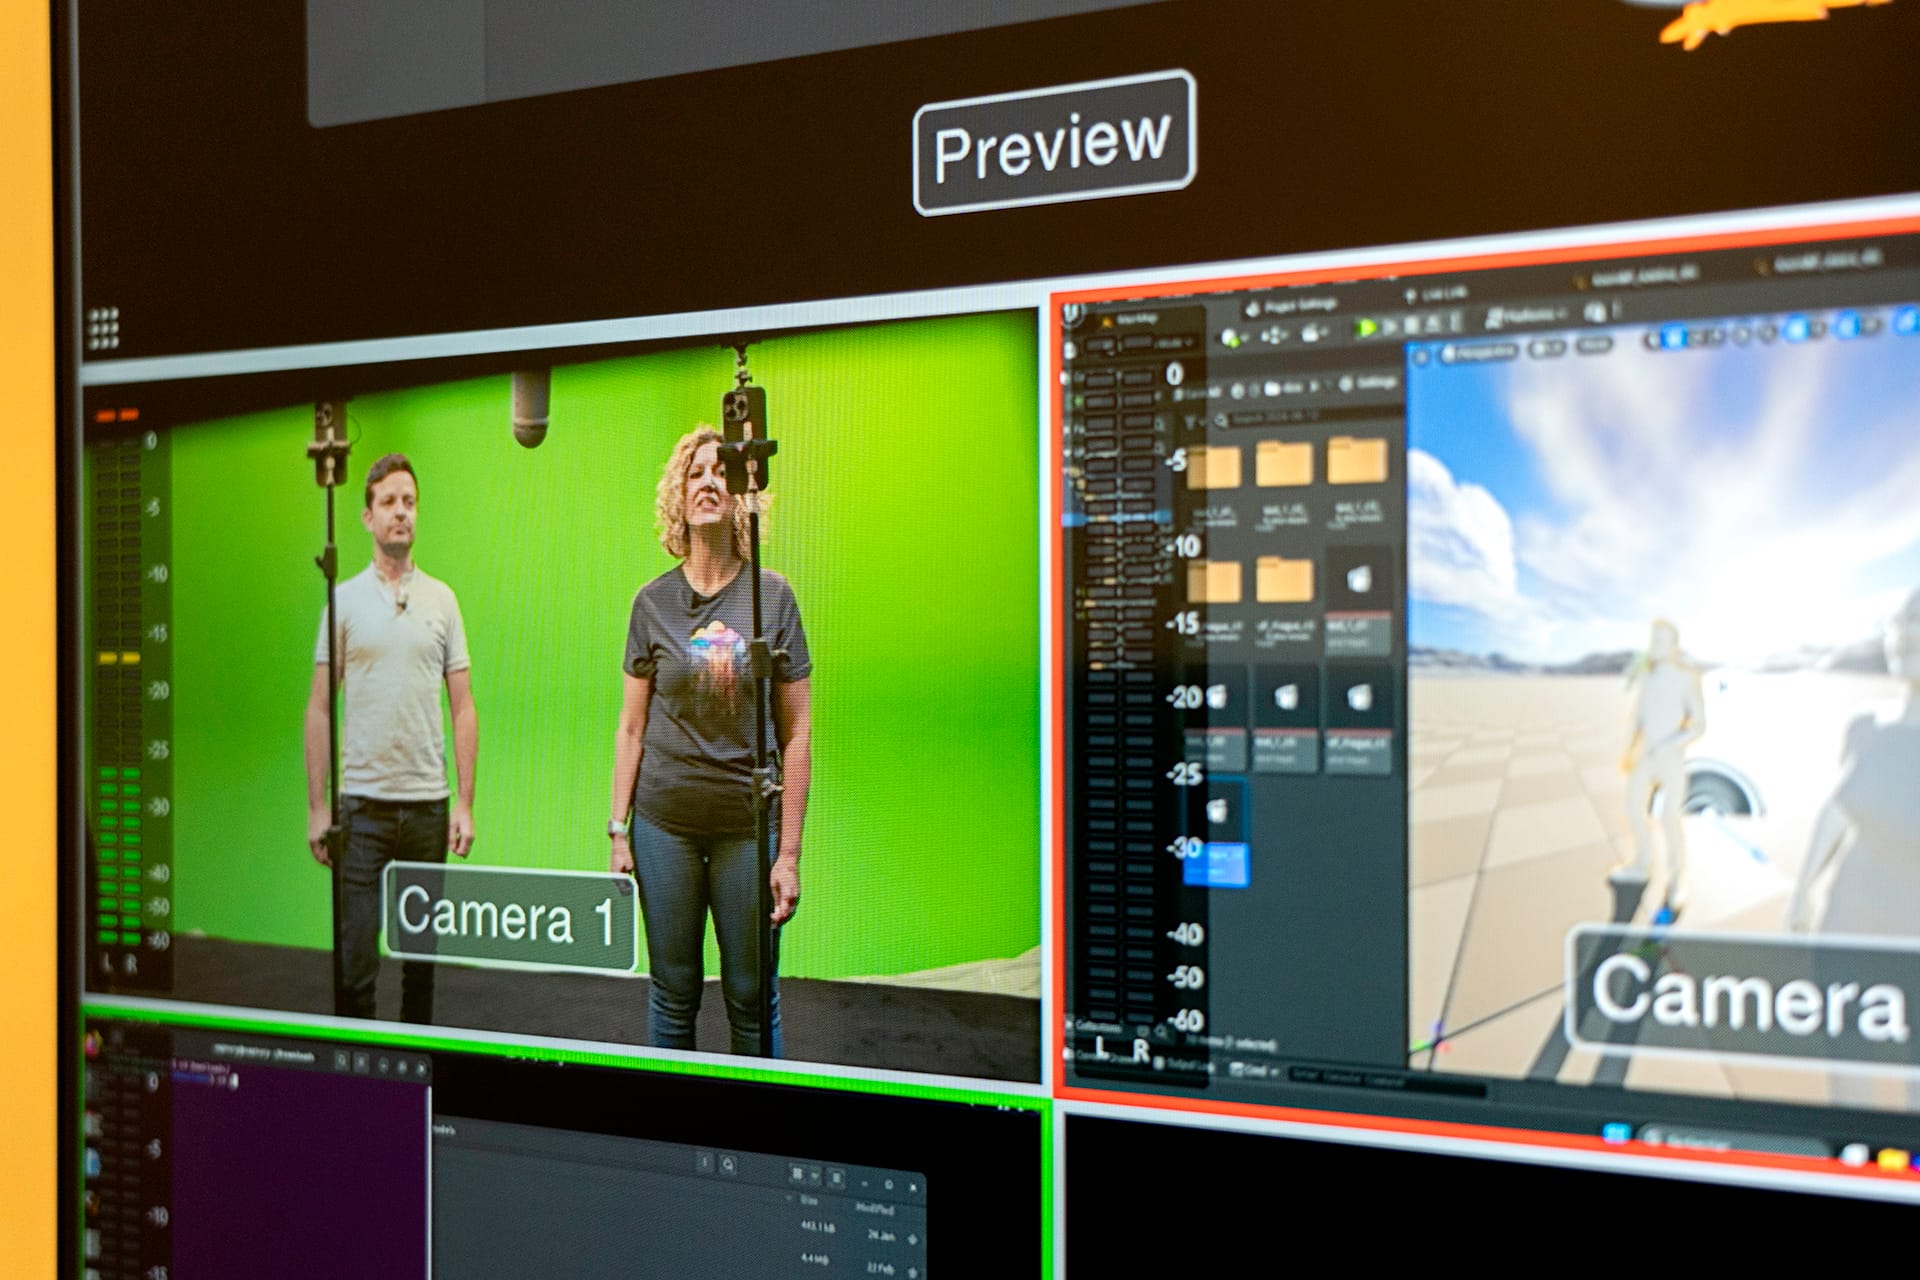Click the terminal menu button in title bar

(362, 1062)
